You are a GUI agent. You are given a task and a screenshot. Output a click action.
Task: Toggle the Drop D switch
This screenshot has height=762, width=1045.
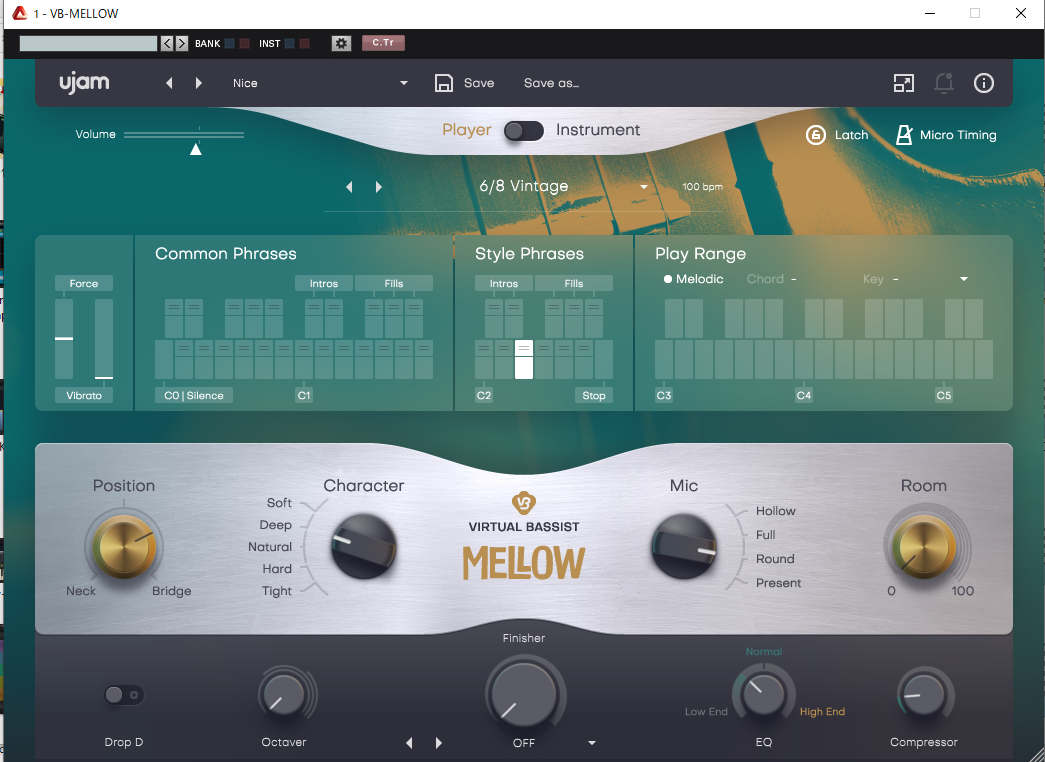pos(124,695)
